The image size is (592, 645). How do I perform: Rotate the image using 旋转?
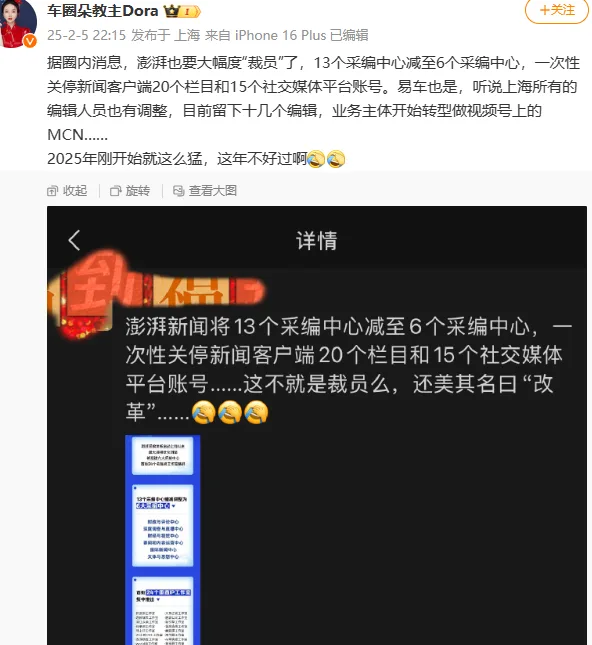tap(130, 191)
